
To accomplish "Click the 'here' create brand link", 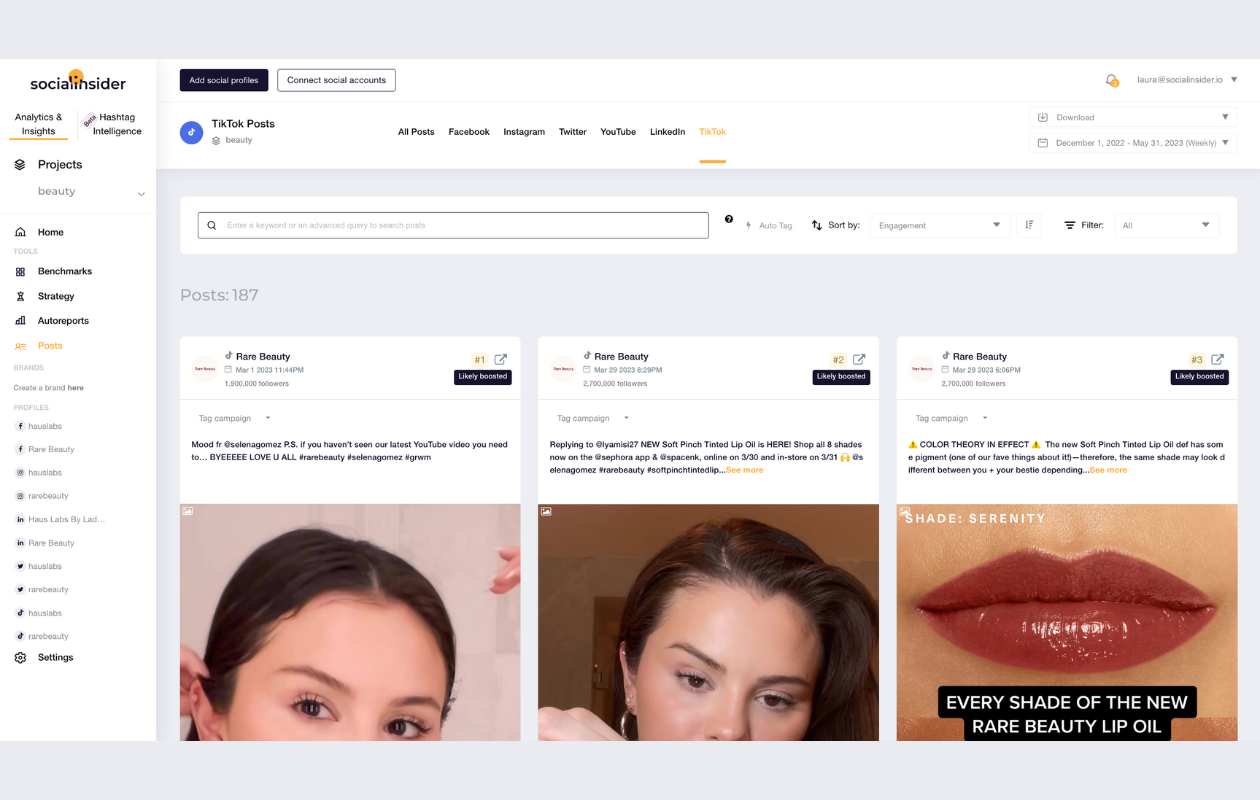I will pos(76,388).
